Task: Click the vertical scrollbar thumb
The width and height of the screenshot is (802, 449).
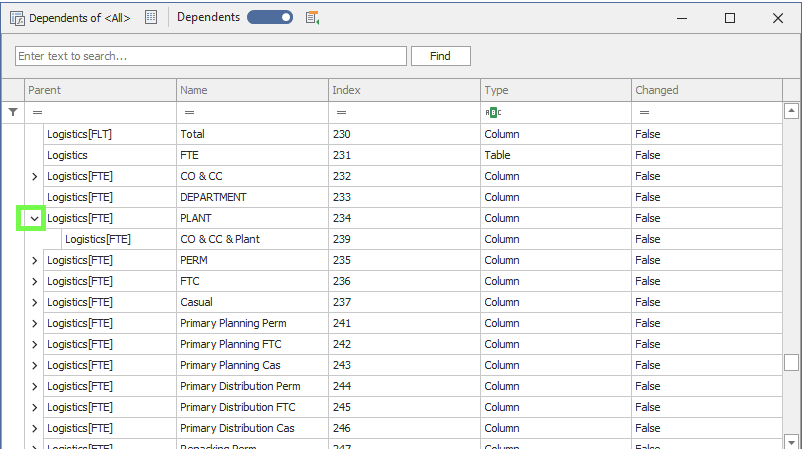Action: pyautogui.click(x=791, y=362)
